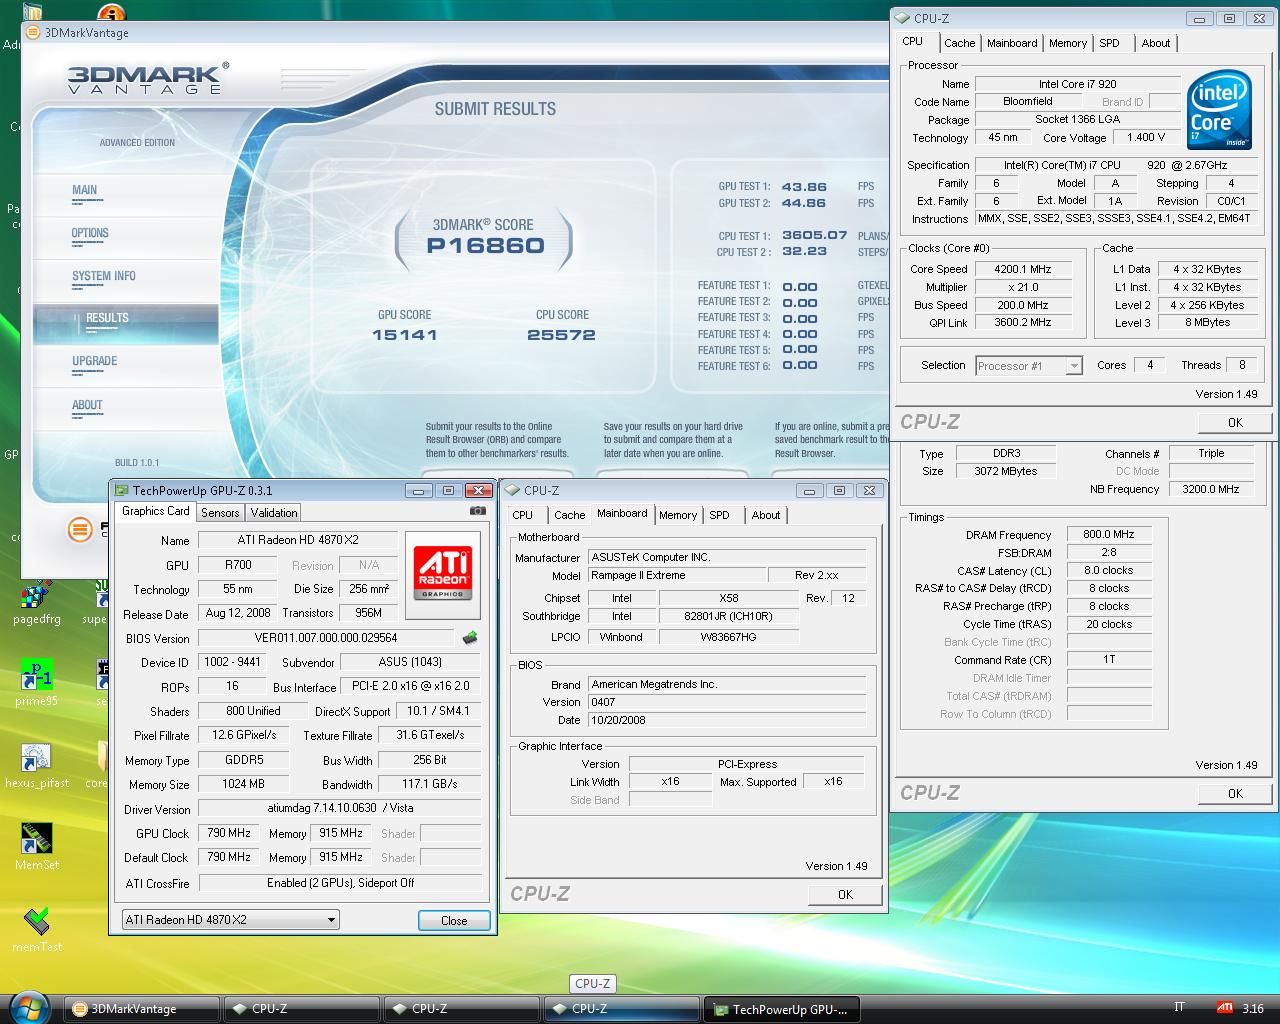The width and height of the screenshot is (1280, 1024).
Task: Open the SPD tab in top CPU-Z window
Action: (1110, 43)
